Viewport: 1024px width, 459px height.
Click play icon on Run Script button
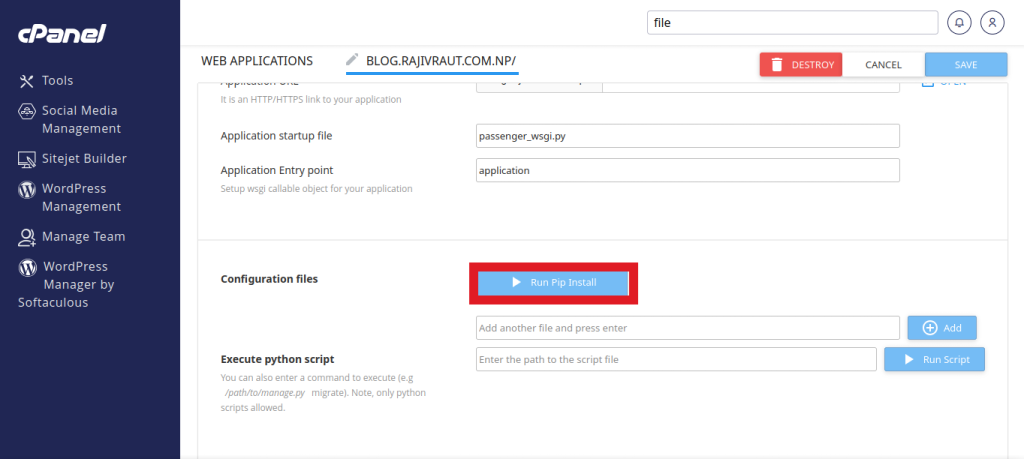pyautogui.click(x=908, y=359)
